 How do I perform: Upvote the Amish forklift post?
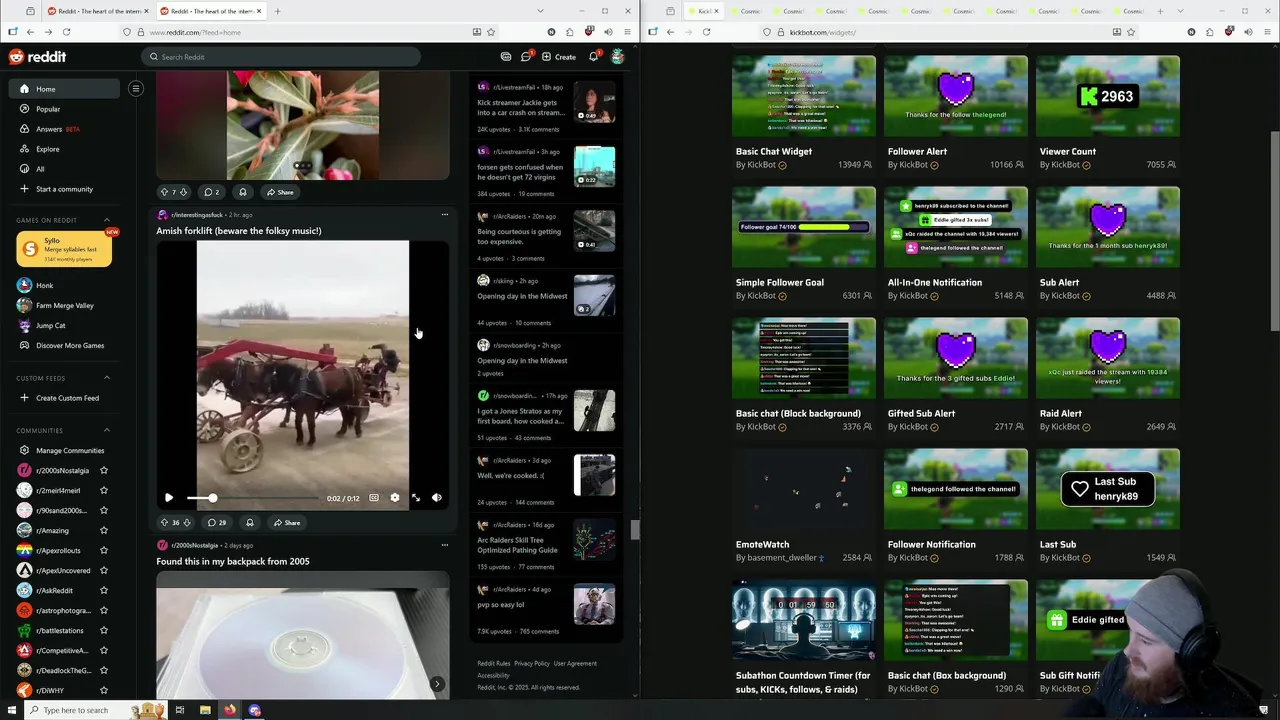(x=165, y=522)
